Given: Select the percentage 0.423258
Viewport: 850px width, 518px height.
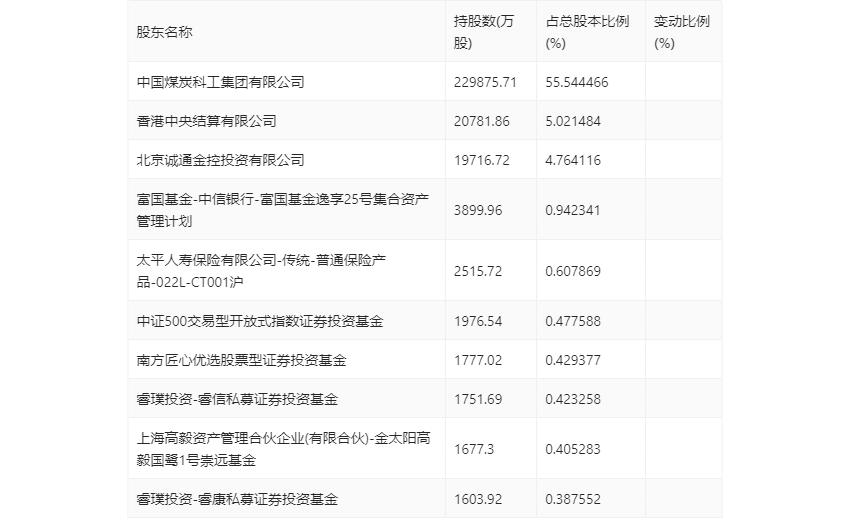Looking at the screenshot, I should click(x=573, y=399).
